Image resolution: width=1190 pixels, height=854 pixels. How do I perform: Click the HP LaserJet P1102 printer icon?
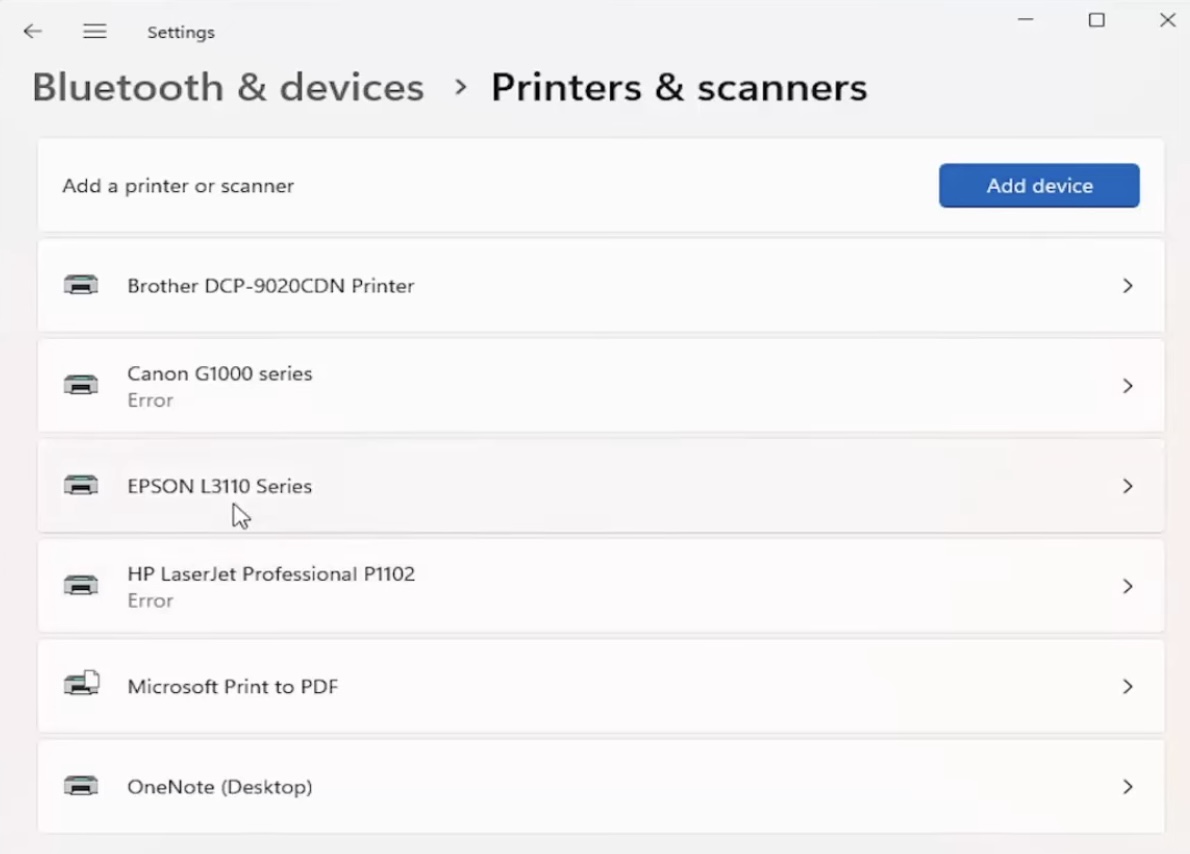81,586
